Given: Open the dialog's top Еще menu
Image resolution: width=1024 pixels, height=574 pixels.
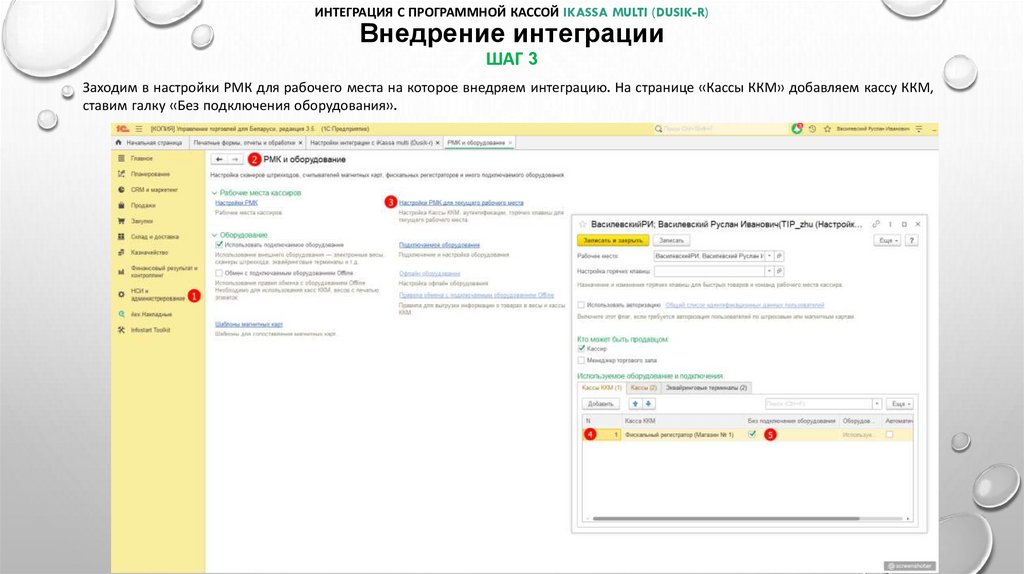Looking at the screenshot, I should [x=888, y=240].
